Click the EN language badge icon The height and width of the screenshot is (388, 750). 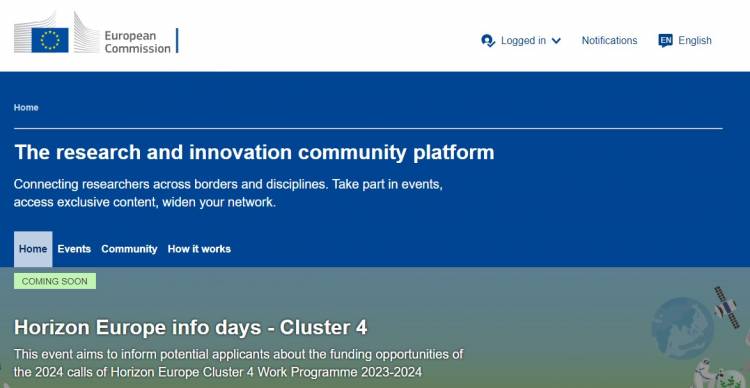click(665, 41)
